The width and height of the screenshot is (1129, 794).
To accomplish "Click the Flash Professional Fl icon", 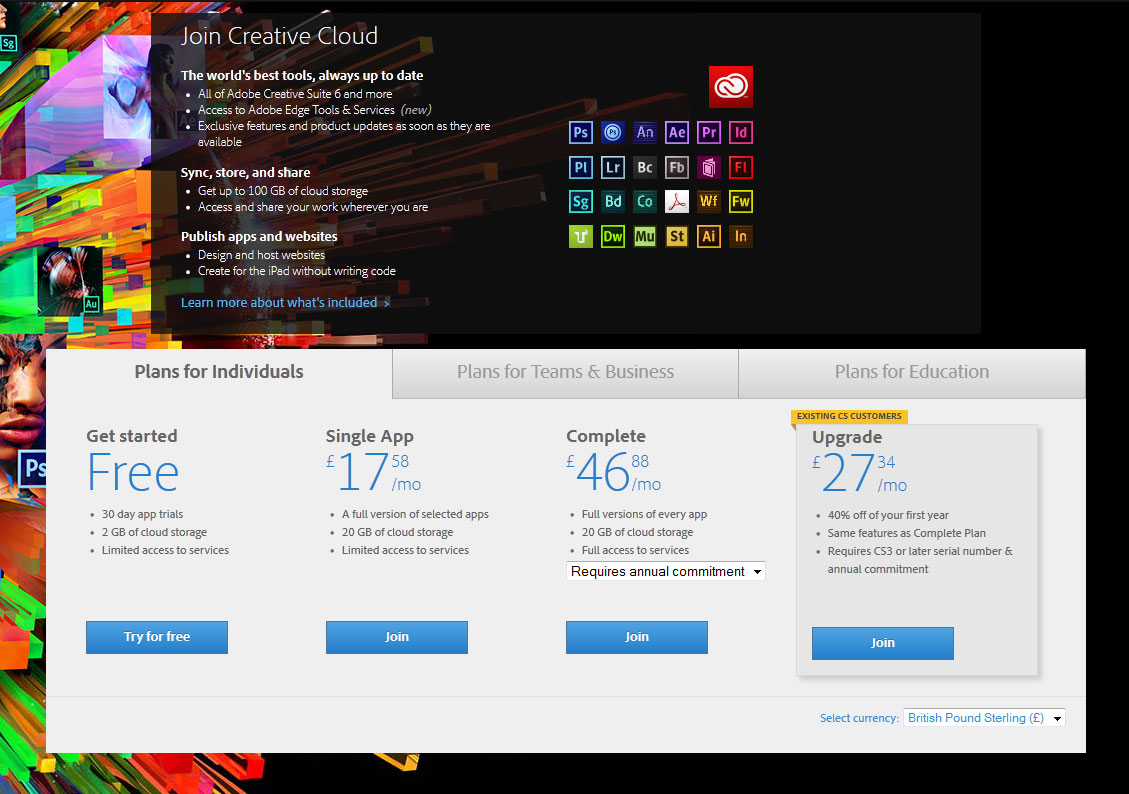I will 741,168.
